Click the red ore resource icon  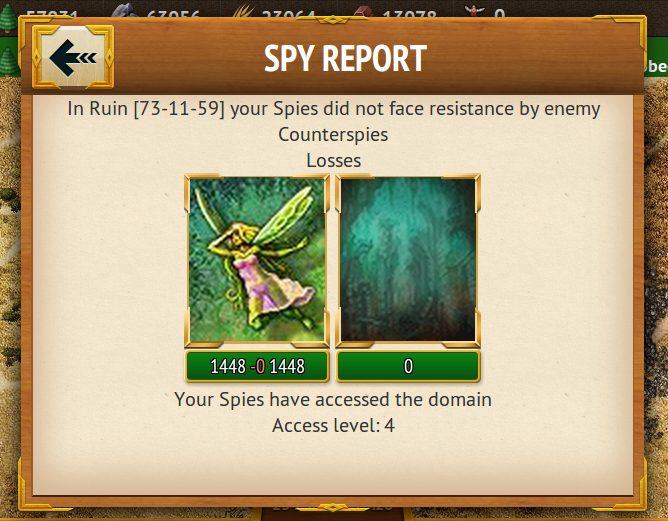363,11
